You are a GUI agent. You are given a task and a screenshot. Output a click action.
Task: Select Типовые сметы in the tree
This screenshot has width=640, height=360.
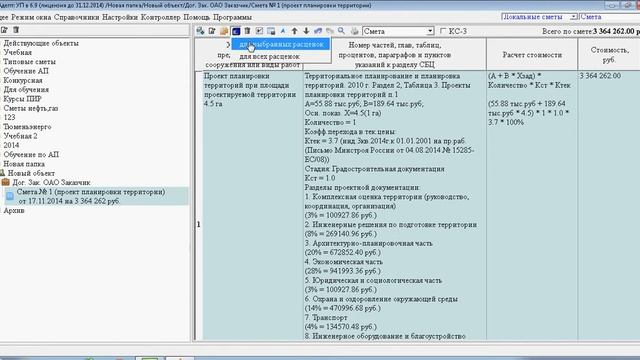[29, 62]
